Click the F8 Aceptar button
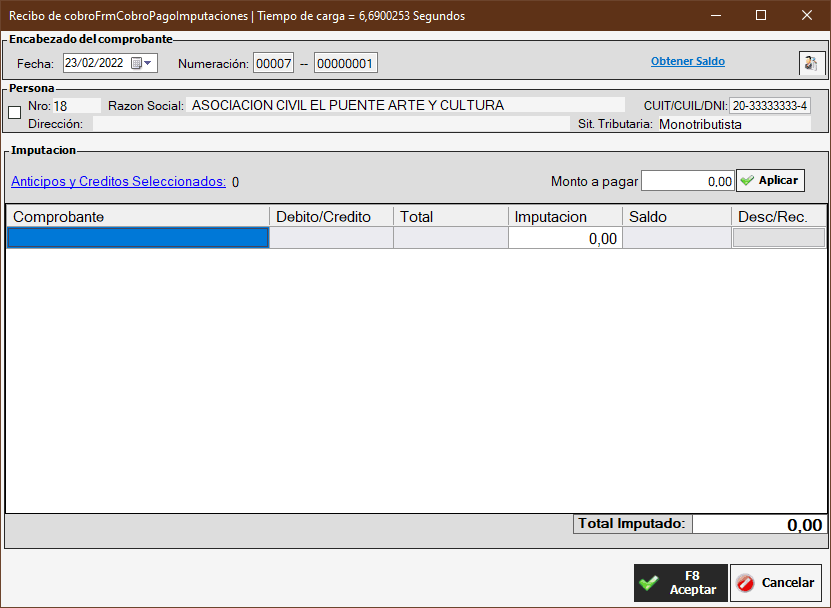Screen dimensions: 831x608 point(680,583)
